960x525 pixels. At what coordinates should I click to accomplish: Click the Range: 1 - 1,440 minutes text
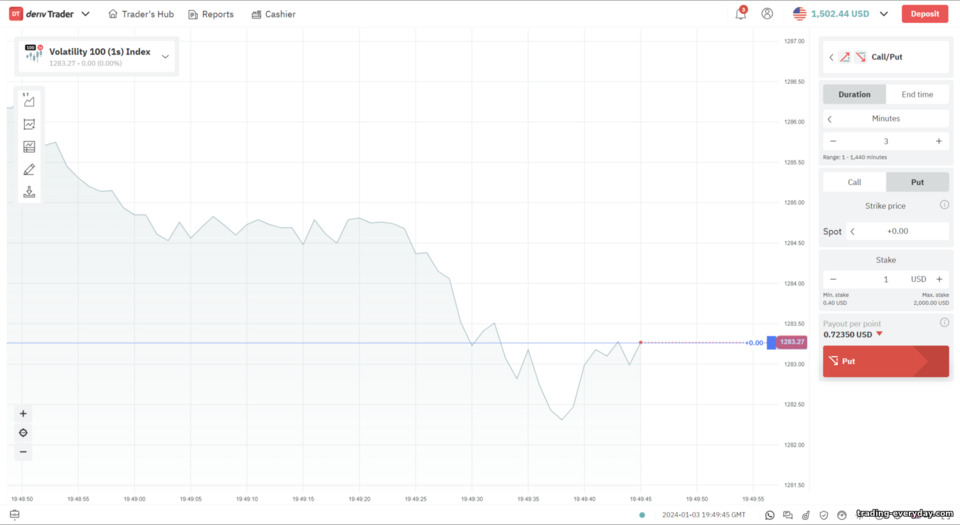click(x=855, y=157)
